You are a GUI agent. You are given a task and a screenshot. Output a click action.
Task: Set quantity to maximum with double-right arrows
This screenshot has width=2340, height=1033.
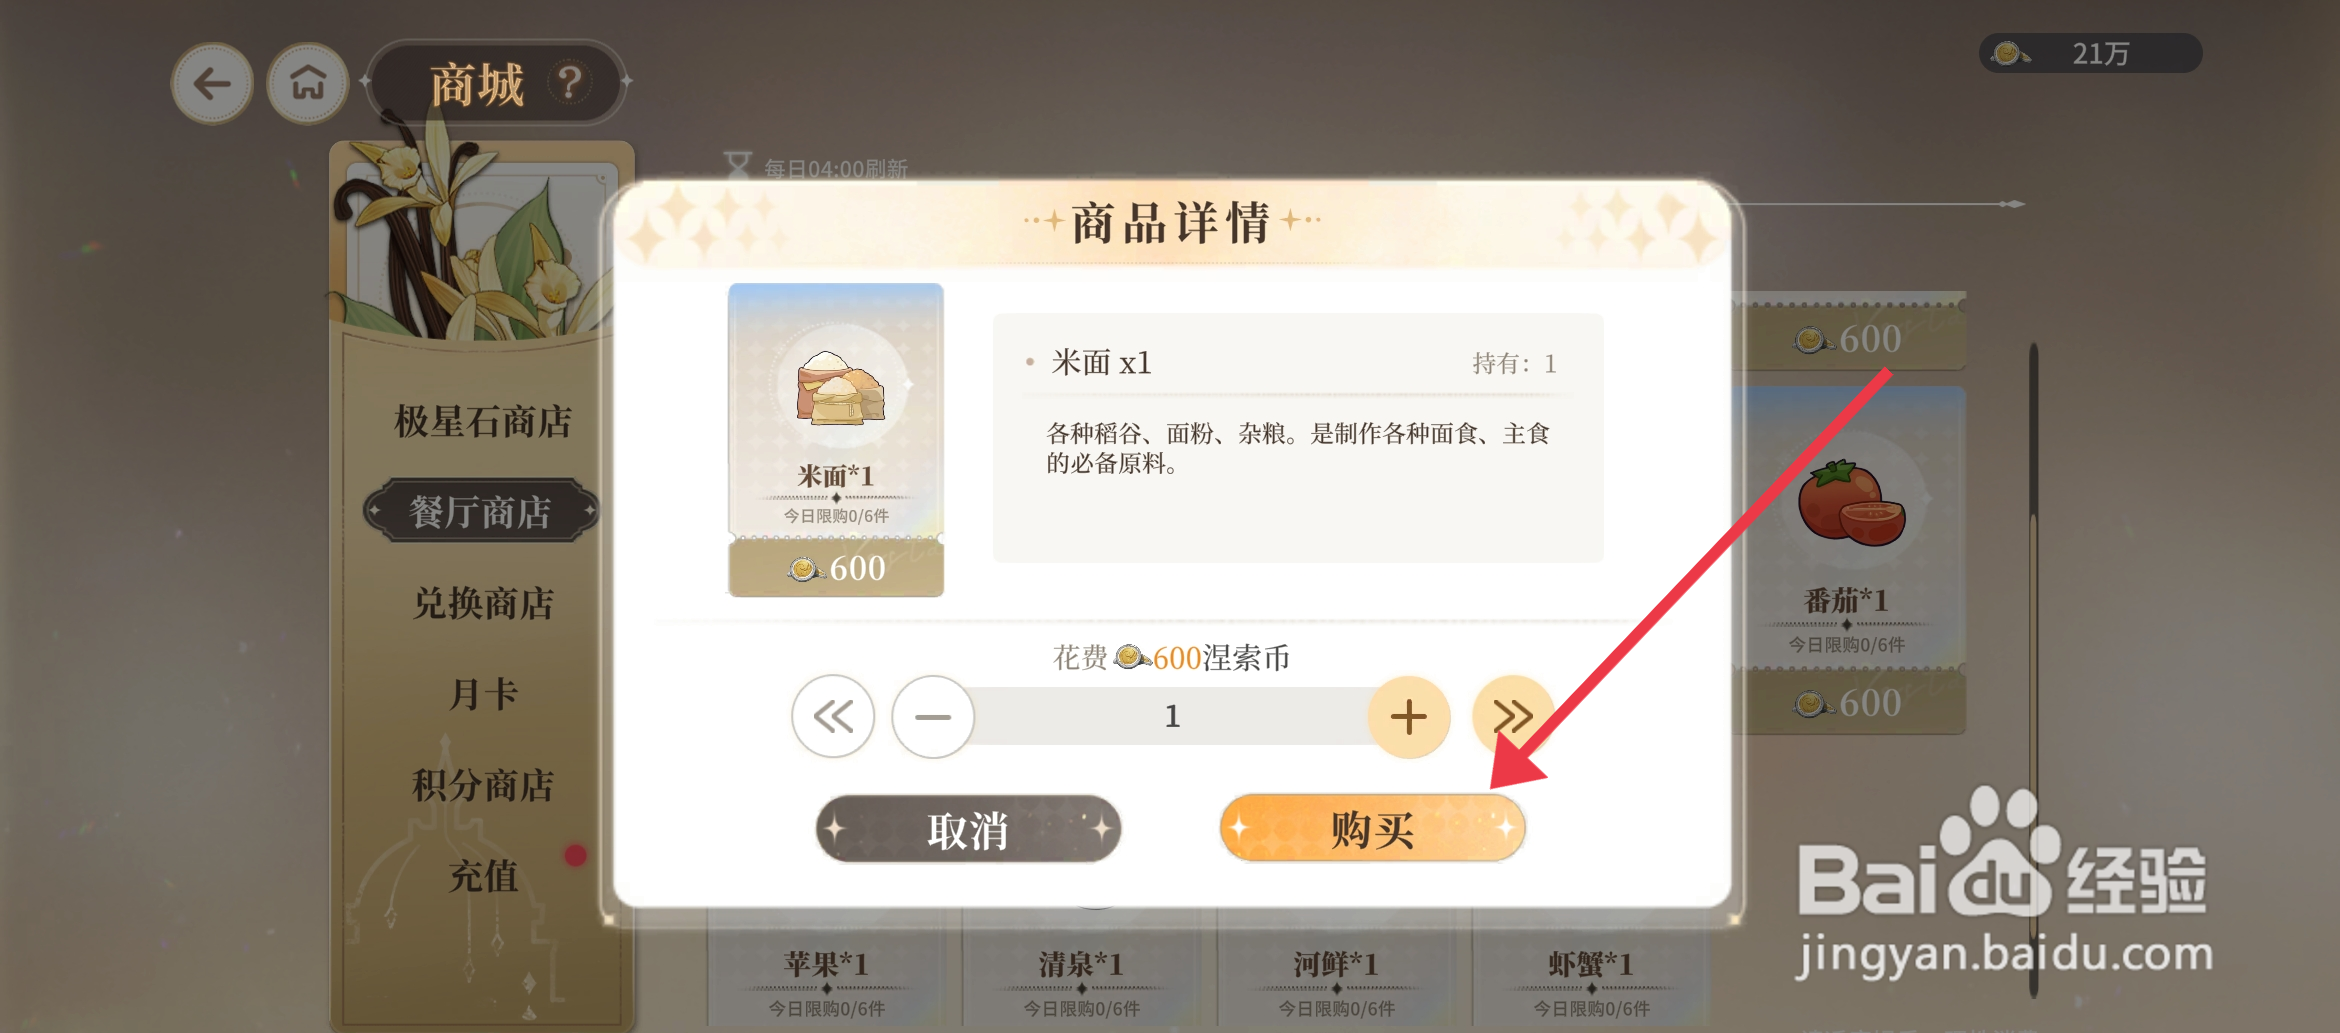coord(1513,716)
